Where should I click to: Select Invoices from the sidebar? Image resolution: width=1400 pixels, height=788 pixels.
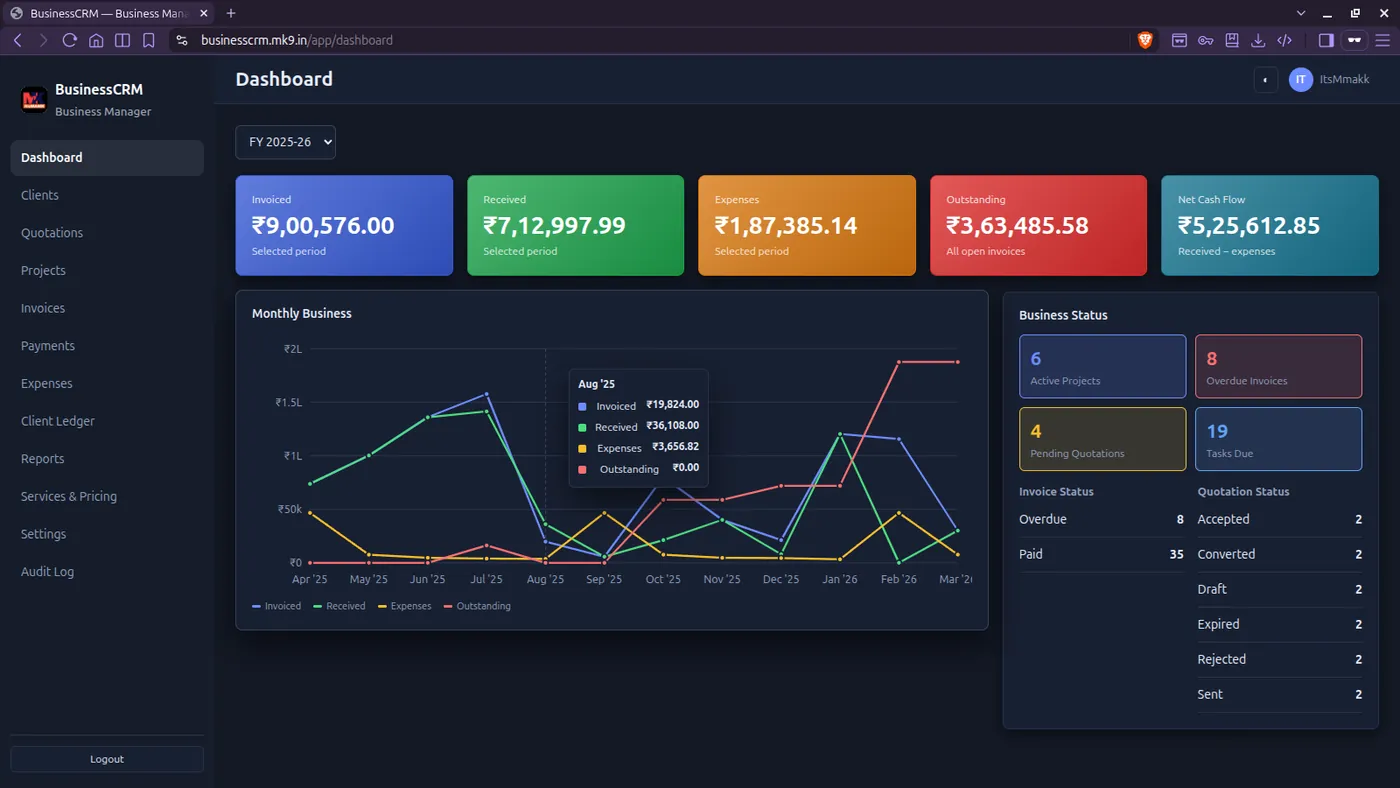pyautogui.click(x=107, y=308)
